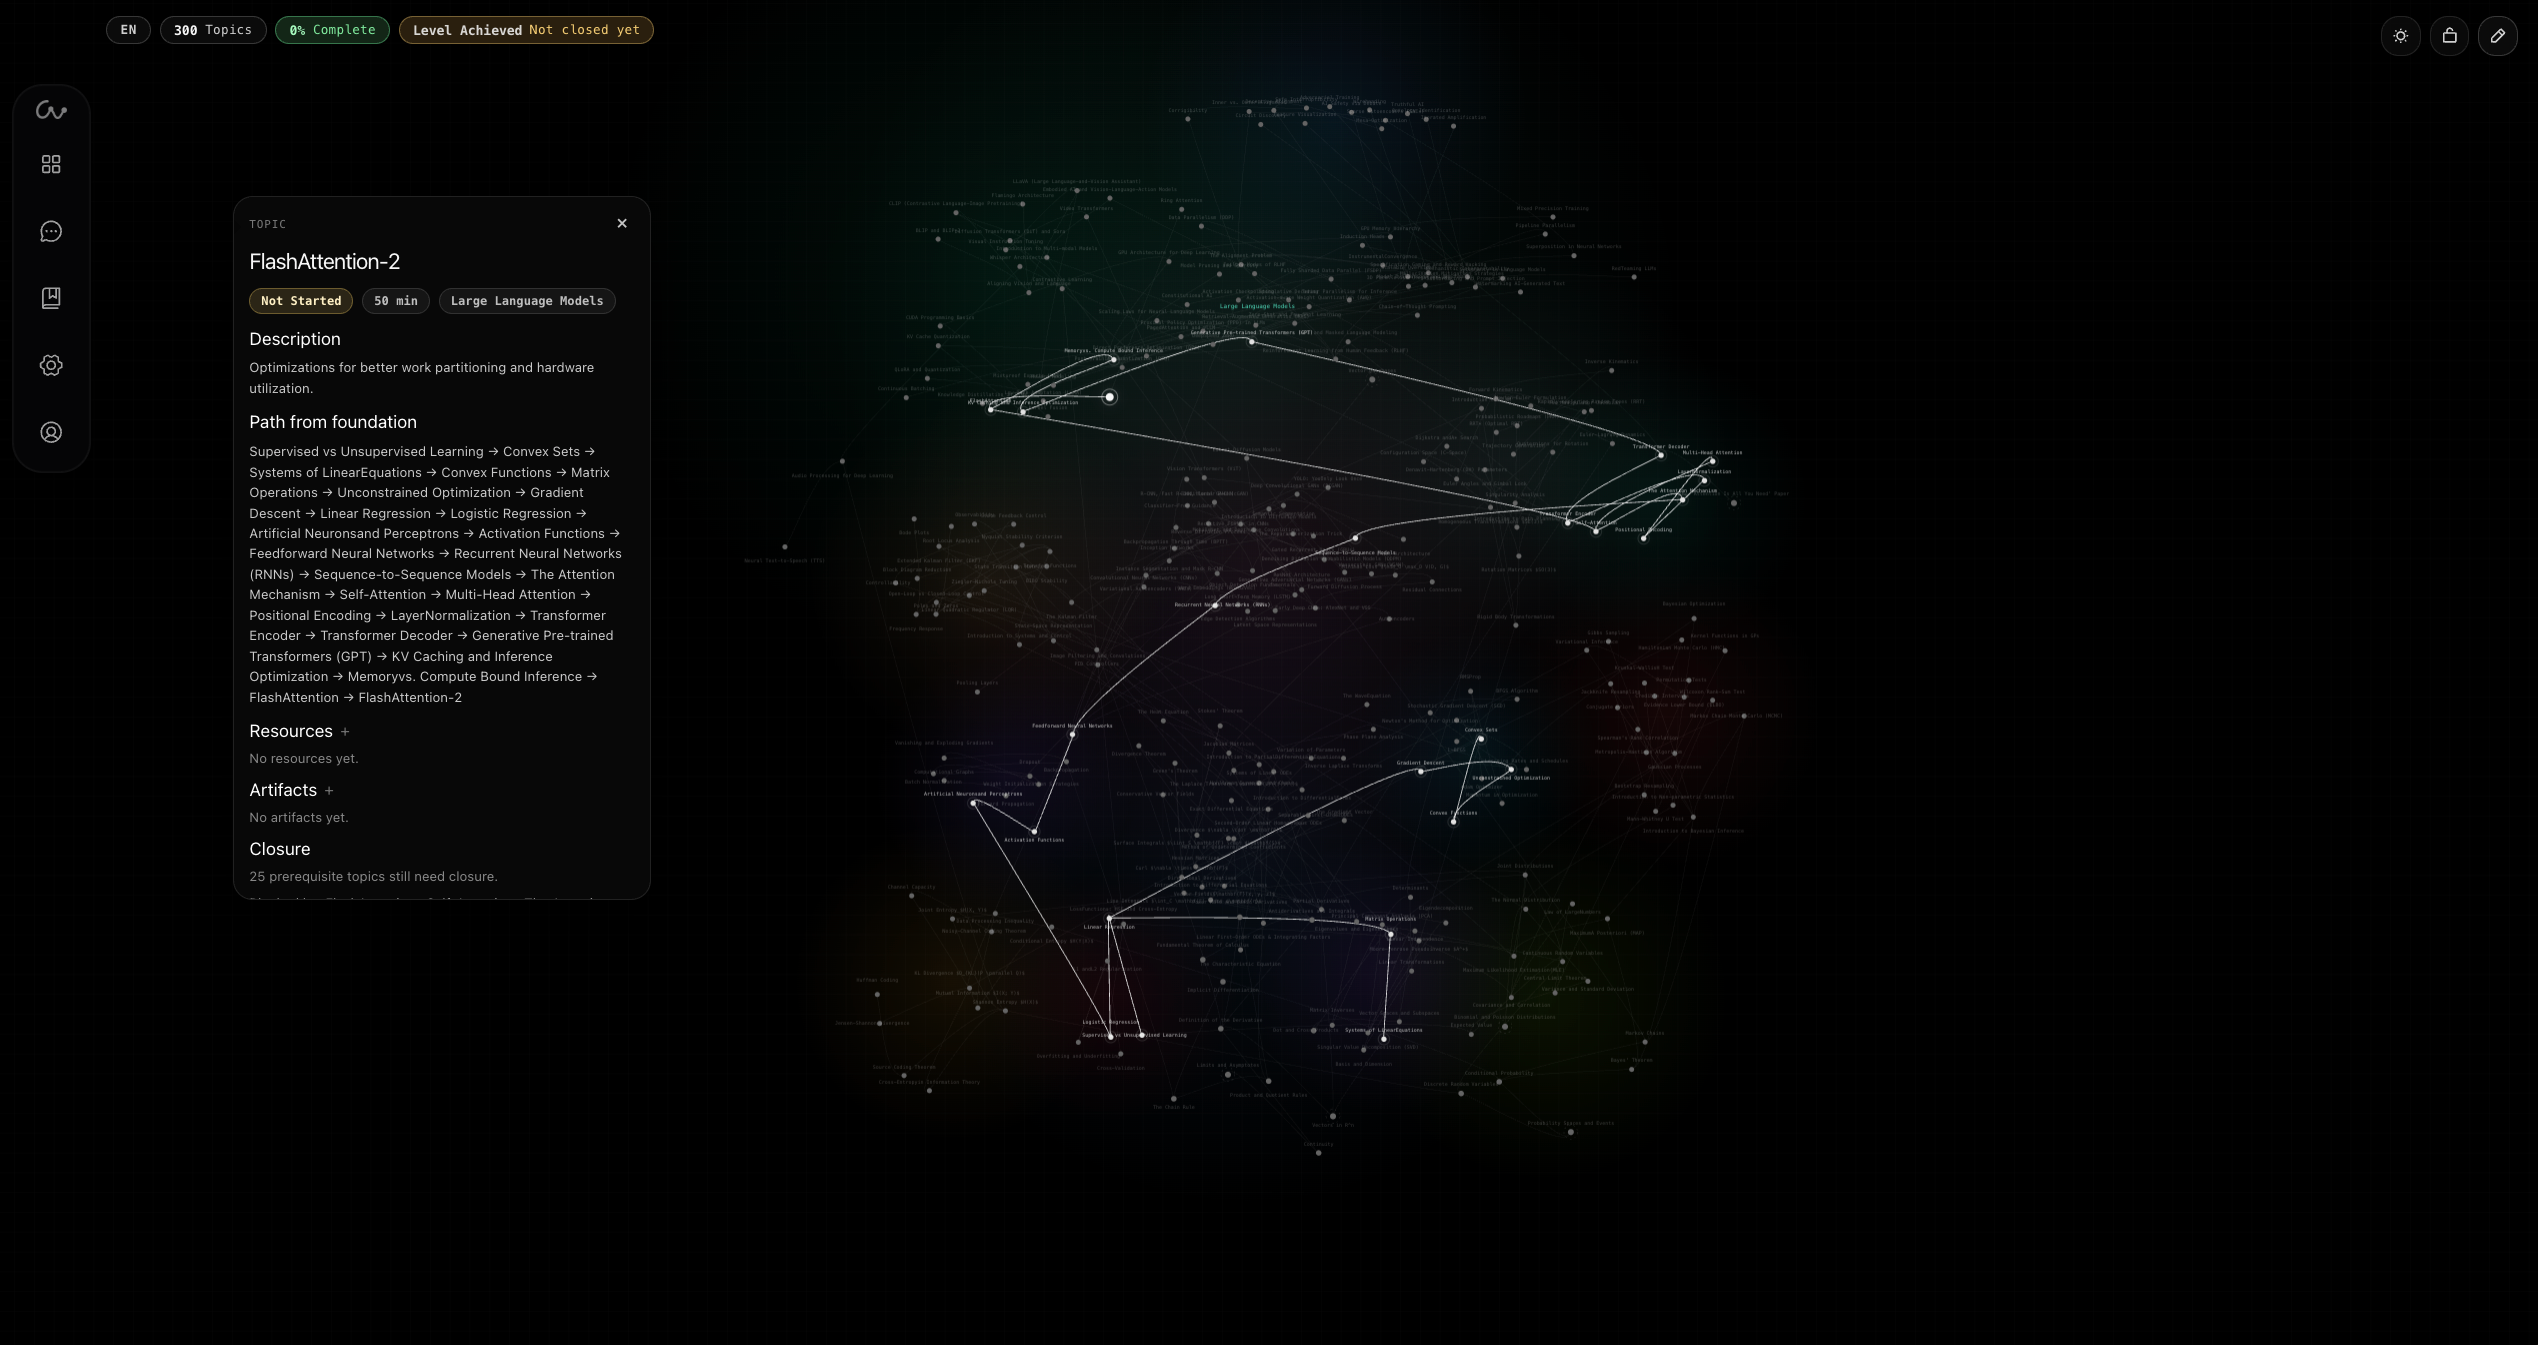The height and width of the screenshot is (1345, 2538).
Task: Select the Inverse Kinematics node
Action: point(1611,370)
